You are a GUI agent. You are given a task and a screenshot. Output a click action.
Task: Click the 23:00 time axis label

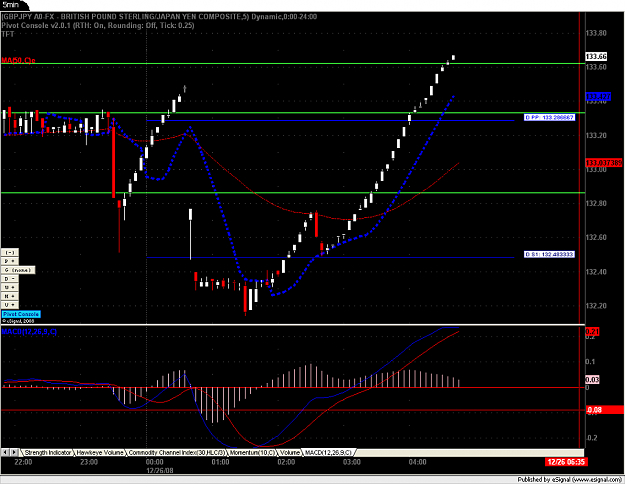click(x=89, y=462)
